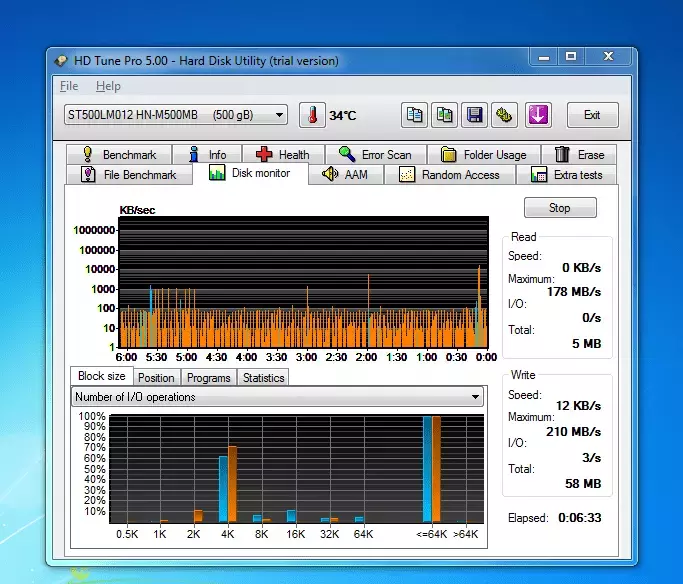Expand the Number of I/O operations dropdown
Screen dimensions: 683x584
[277, 397]
